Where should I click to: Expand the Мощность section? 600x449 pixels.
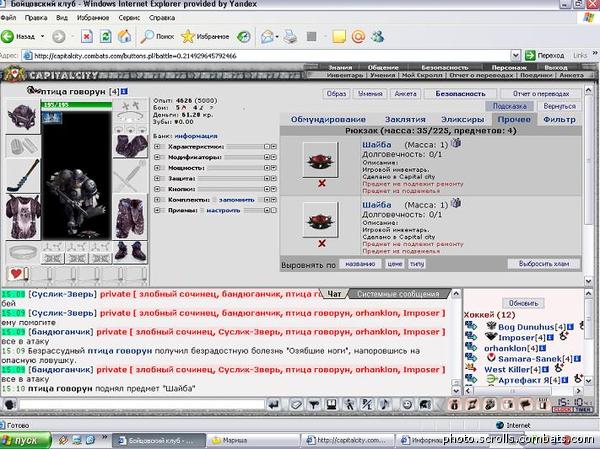pyautogui.click(x=157, y=168)
